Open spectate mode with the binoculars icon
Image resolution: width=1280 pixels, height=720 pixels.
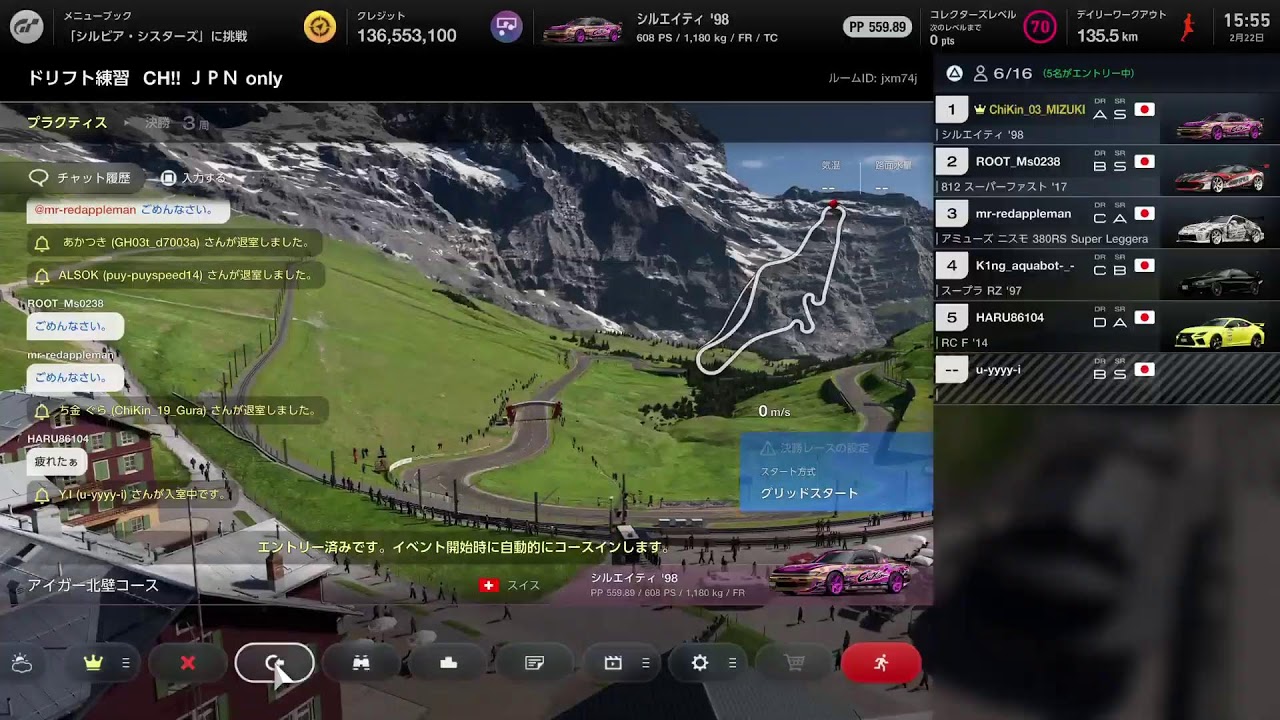click(x=362, y=663)
